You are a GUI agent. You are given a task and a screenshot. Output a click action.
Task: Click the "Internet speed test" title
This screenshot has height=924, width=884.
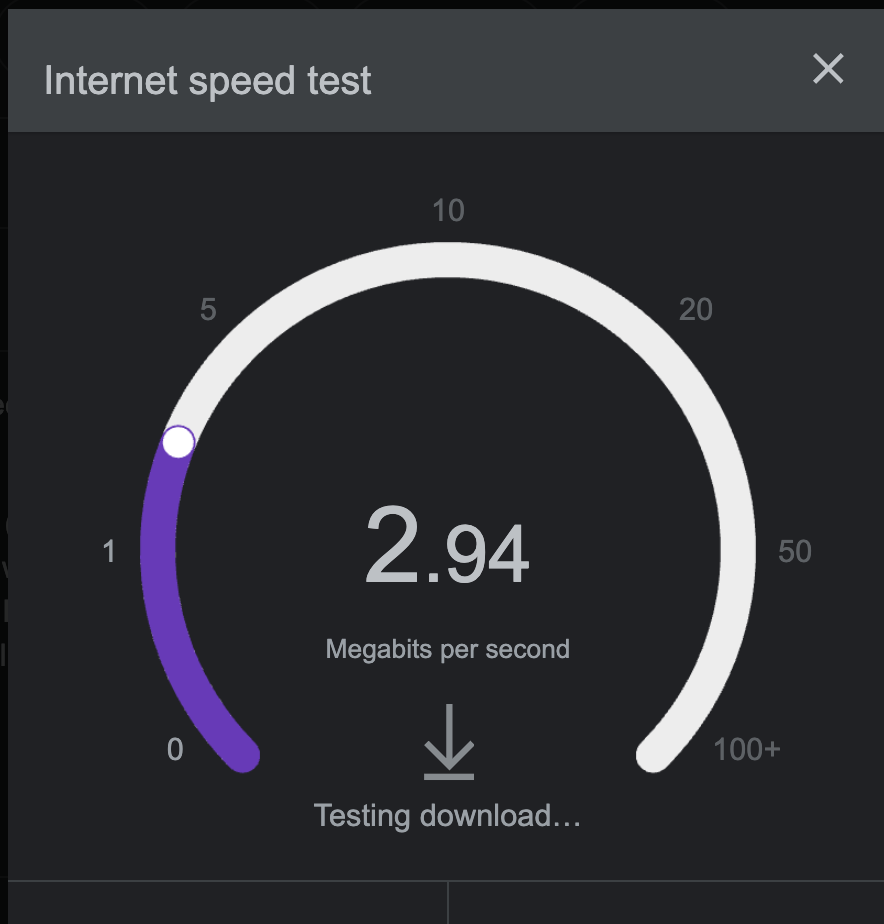[x=208, y=80]
